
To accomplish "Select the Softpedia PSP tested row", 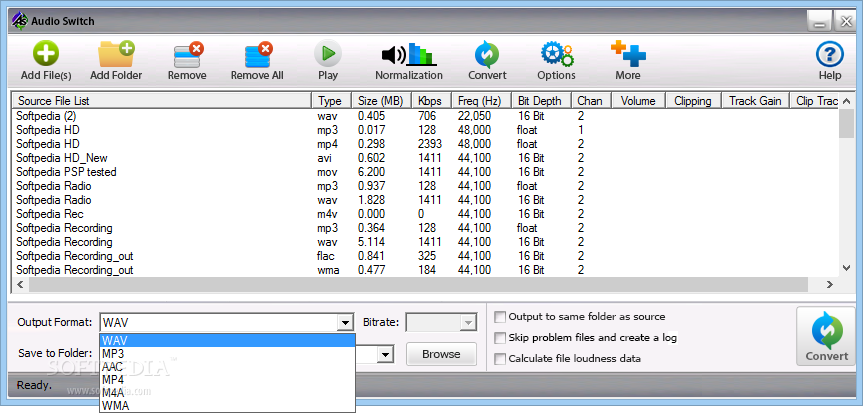I will click(x=425, y=172).
